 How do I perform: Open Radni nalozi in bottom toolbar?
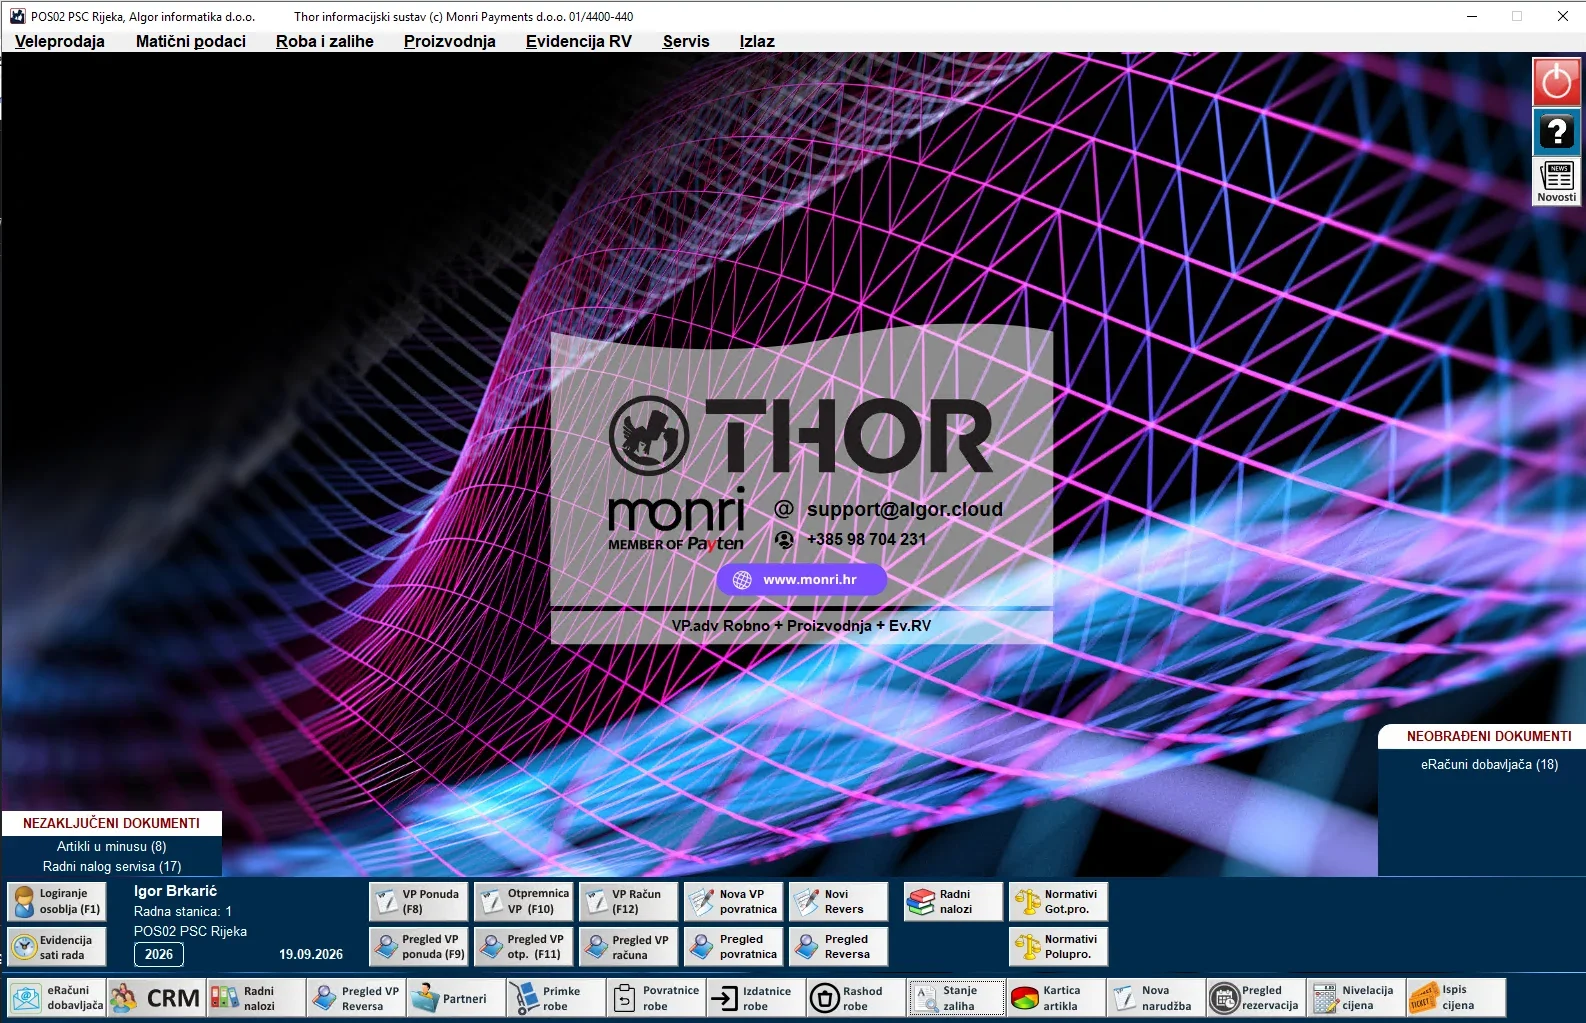[x=257, y=998]
